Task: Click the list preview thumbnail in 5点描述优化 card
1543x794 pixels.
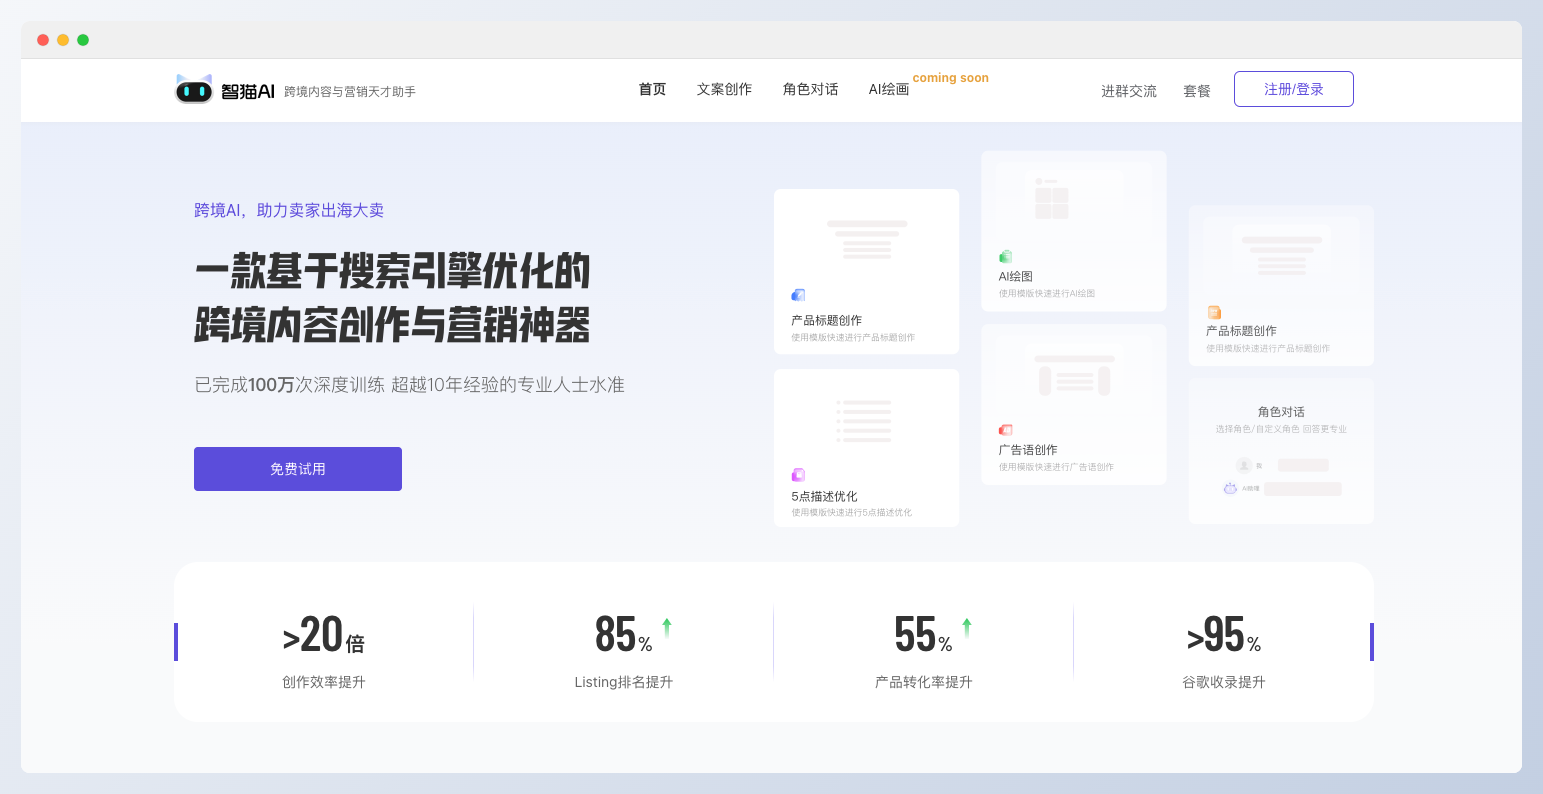Action: [x=864, y=421]
